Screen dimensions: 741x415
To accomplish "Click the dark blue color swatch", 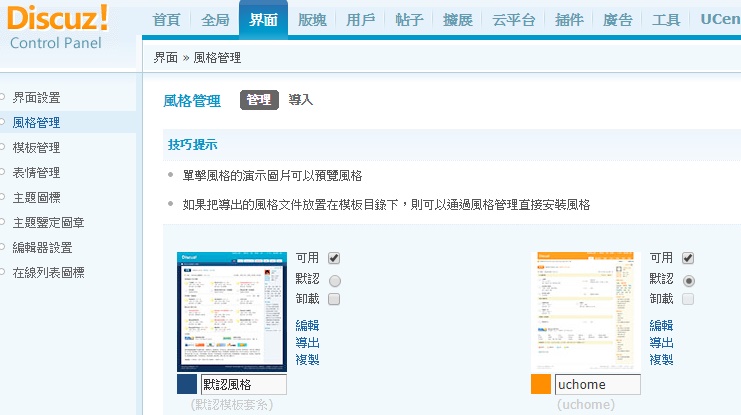I will pyautogui.click(x=187, y=385).
